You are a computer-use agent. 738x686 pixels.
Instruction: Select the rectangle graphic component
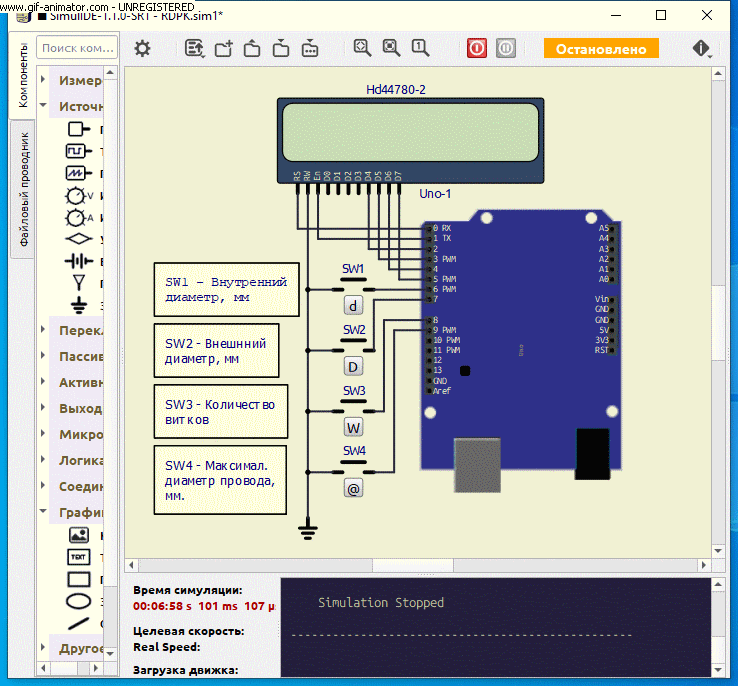point(79,579)
